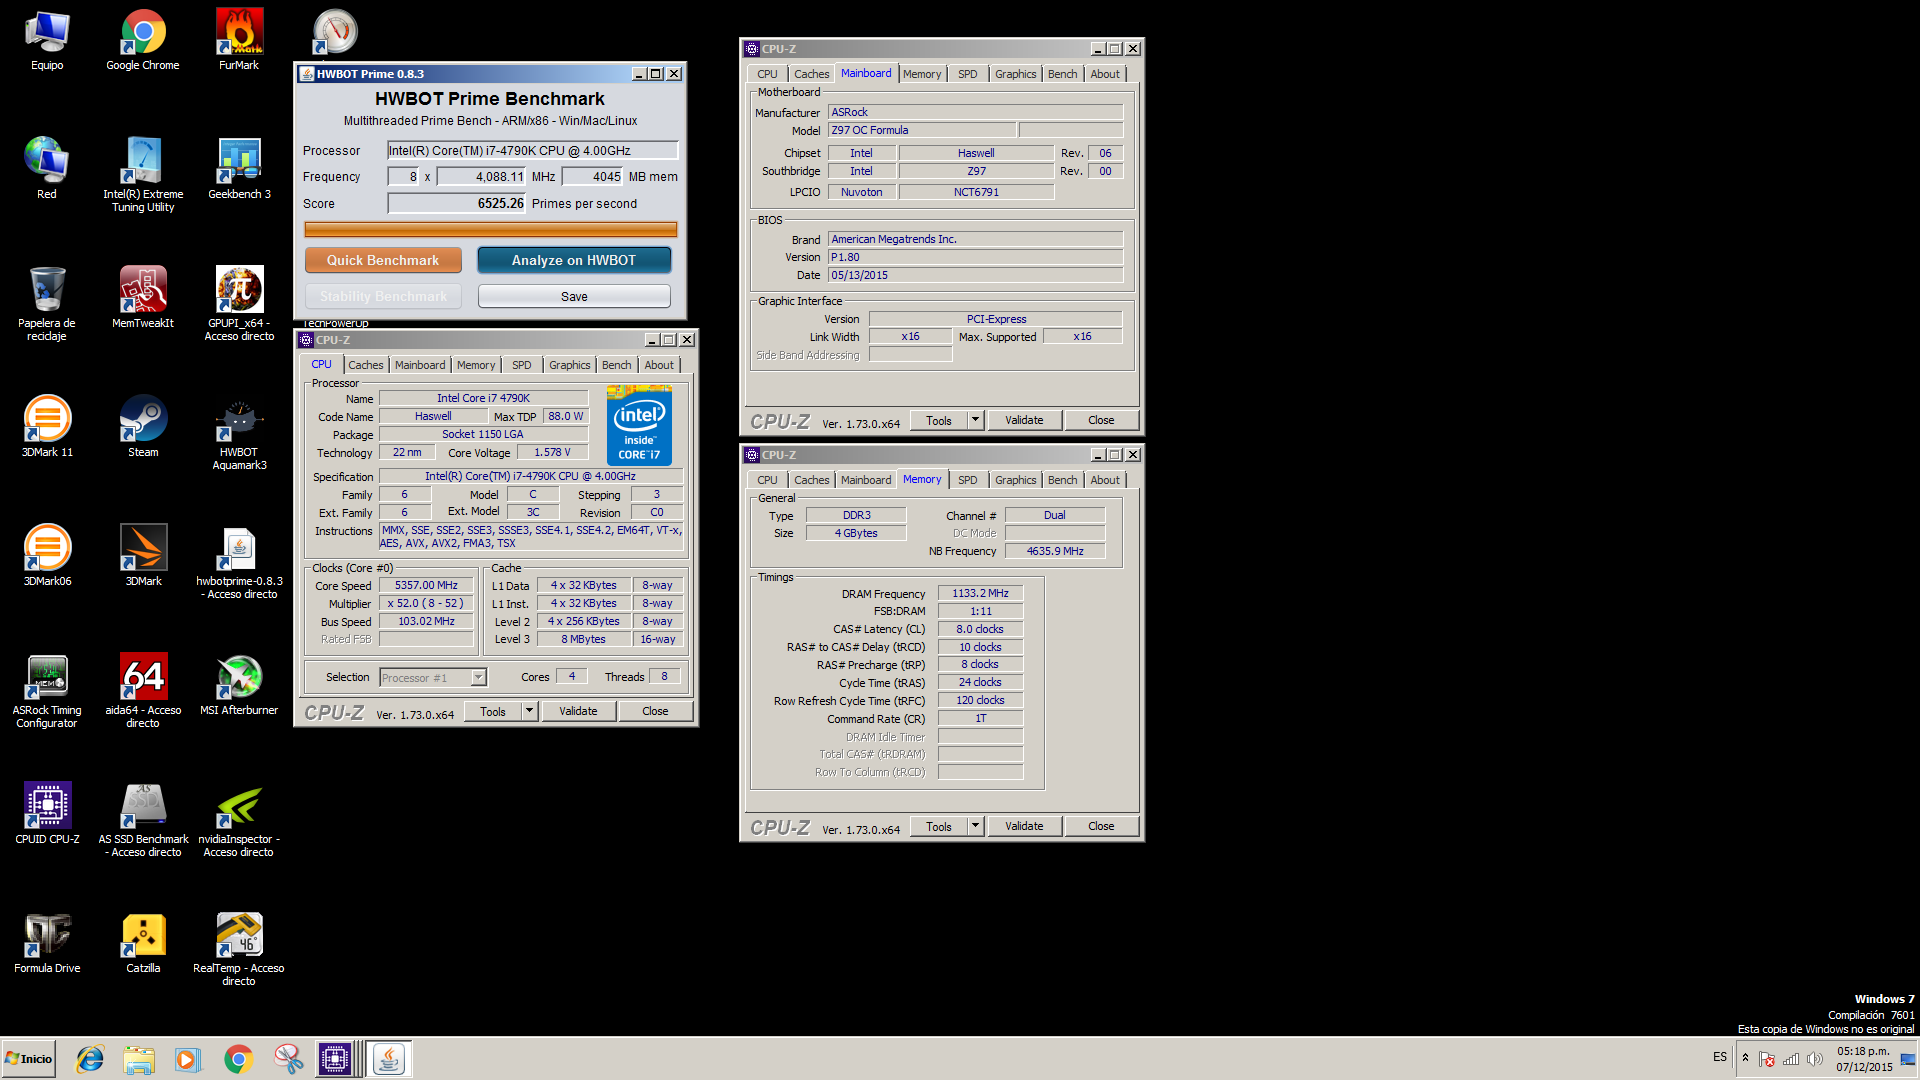Open aida64 desktop shortcut

click(x=143, y=690)
